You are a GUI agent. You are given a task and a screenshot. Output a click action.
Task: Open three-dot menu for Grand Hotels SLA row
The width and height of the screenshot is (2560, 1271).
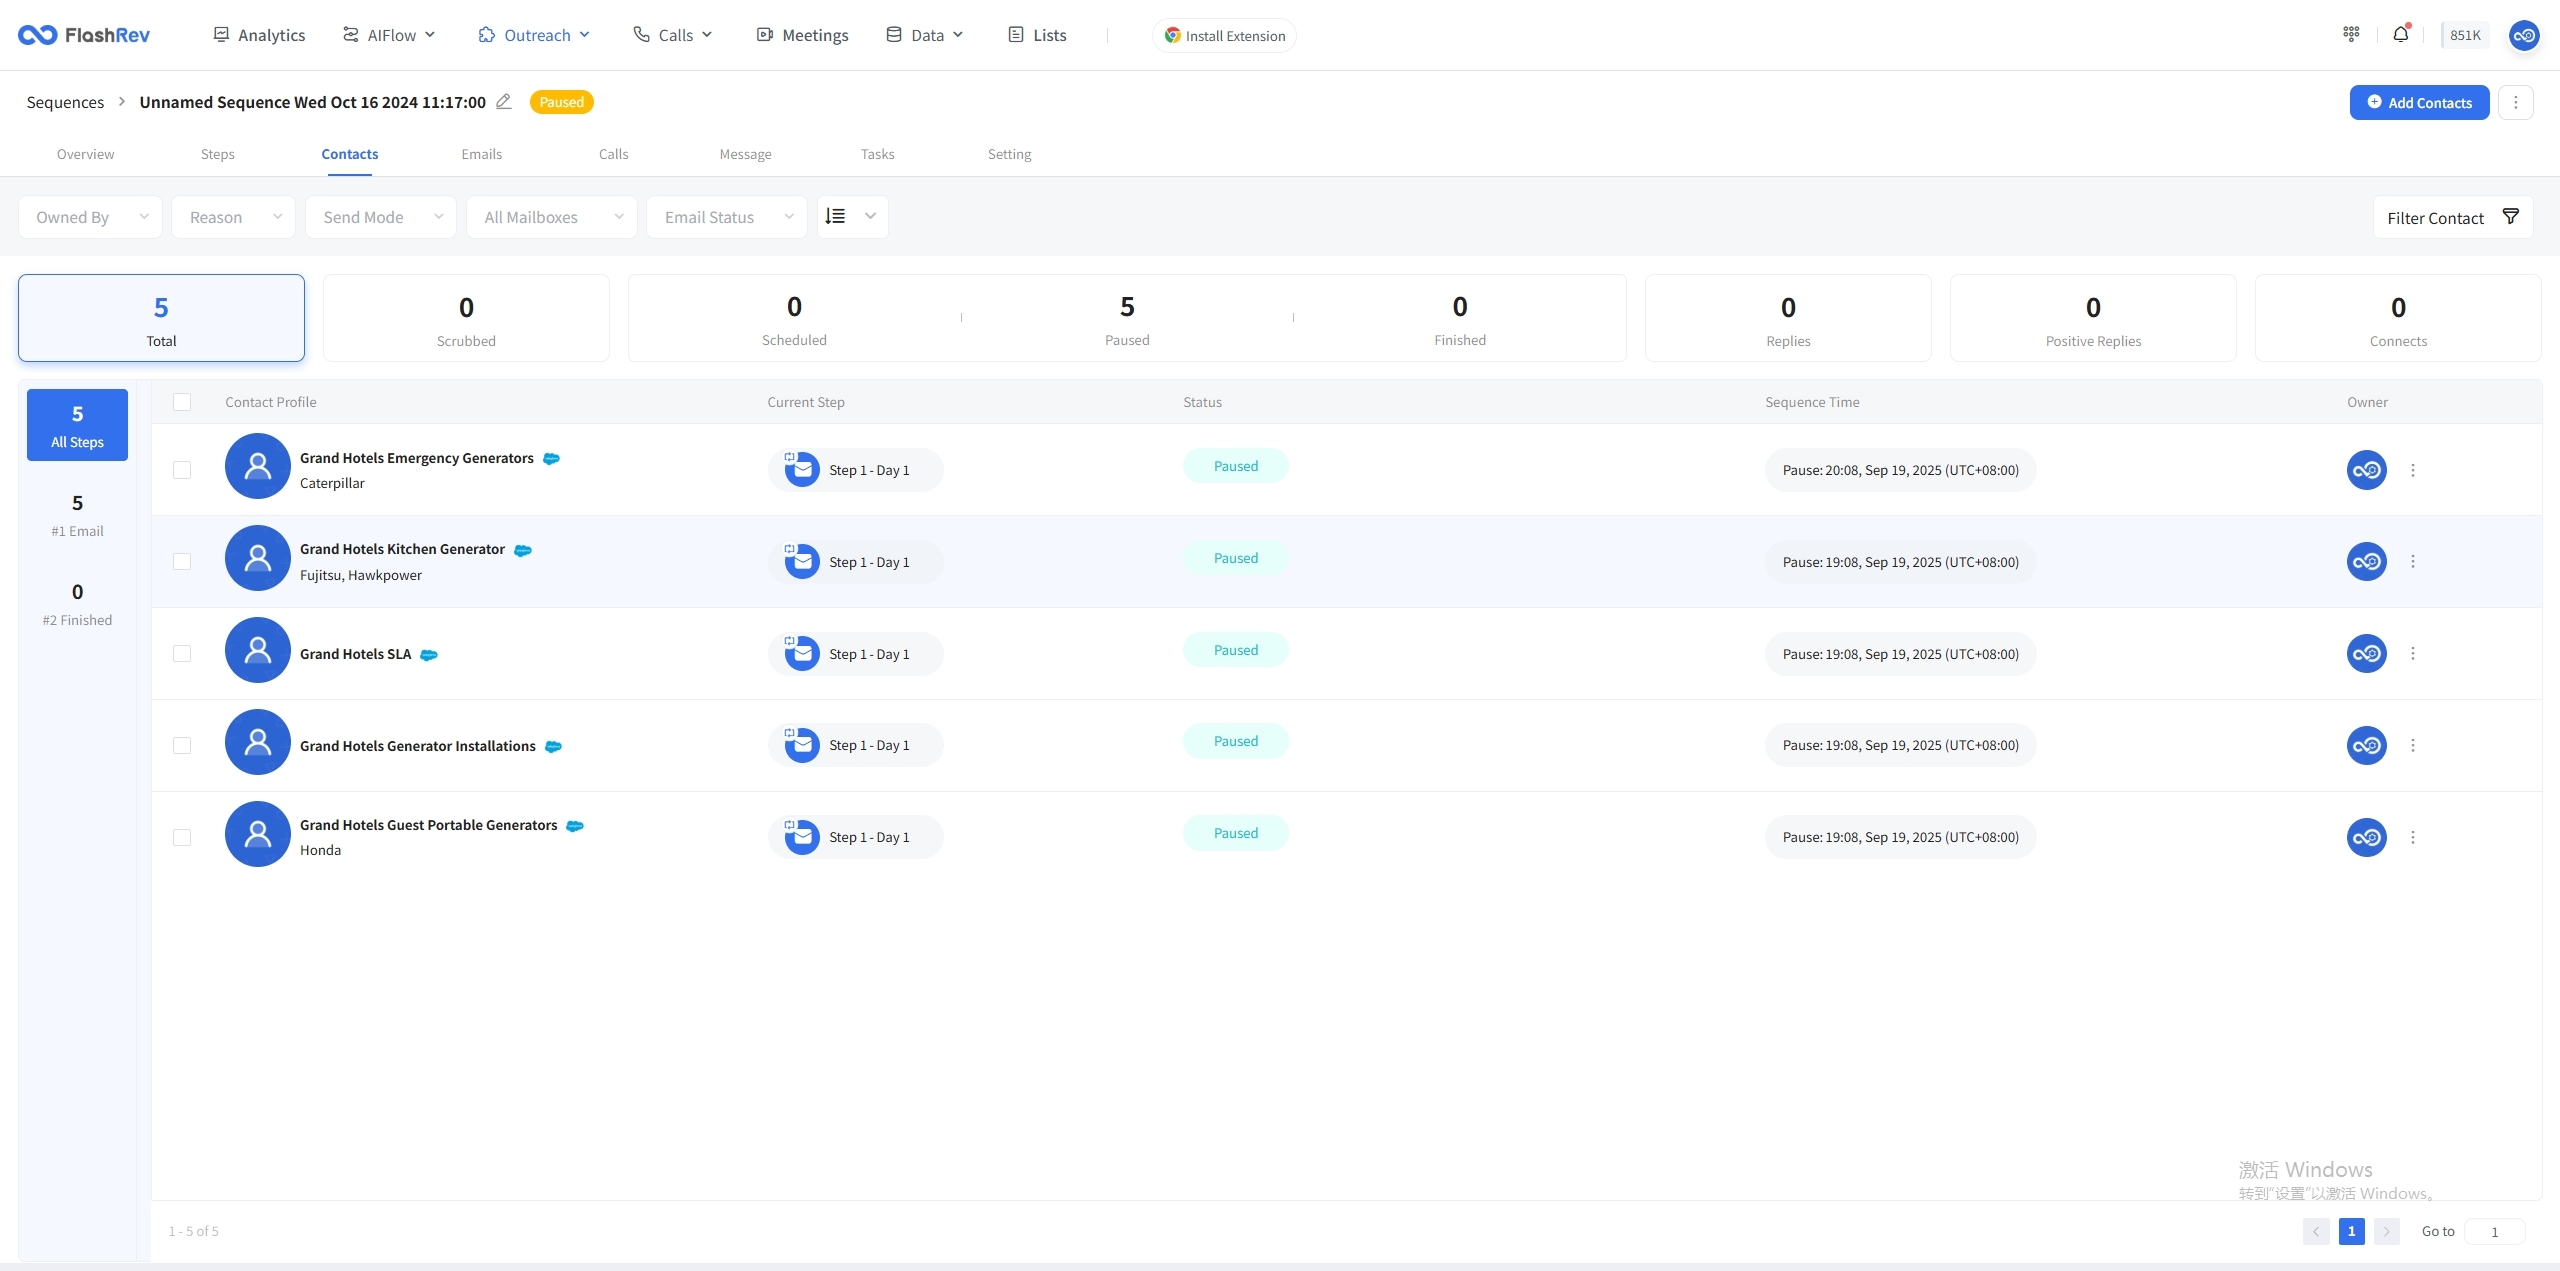pos(2413,653)
